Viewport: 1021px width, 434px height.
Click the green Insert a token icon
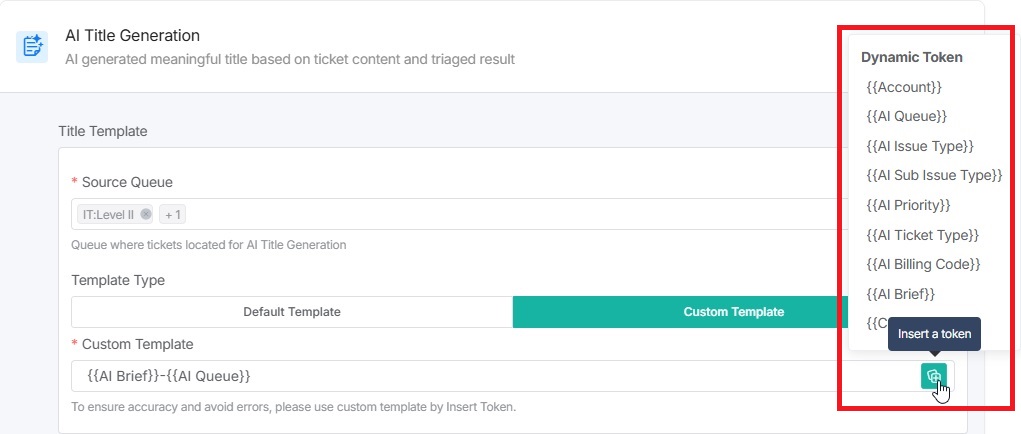pyautogui.click(x=933, y=376)
